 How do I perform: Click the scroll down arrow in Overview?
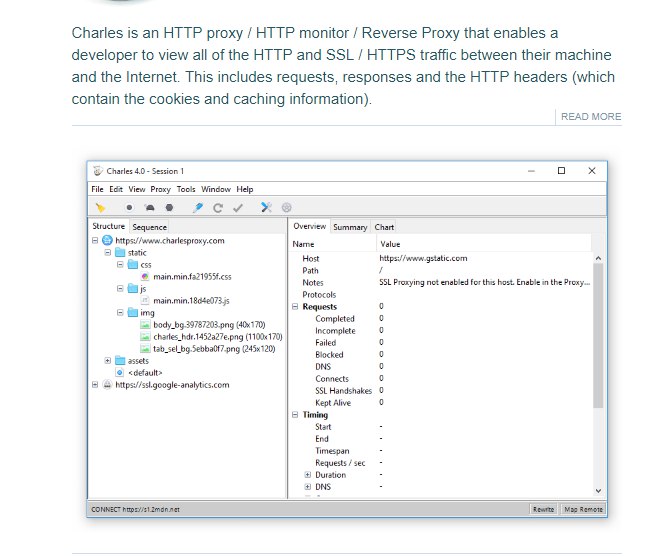click(x=598, y=490)
